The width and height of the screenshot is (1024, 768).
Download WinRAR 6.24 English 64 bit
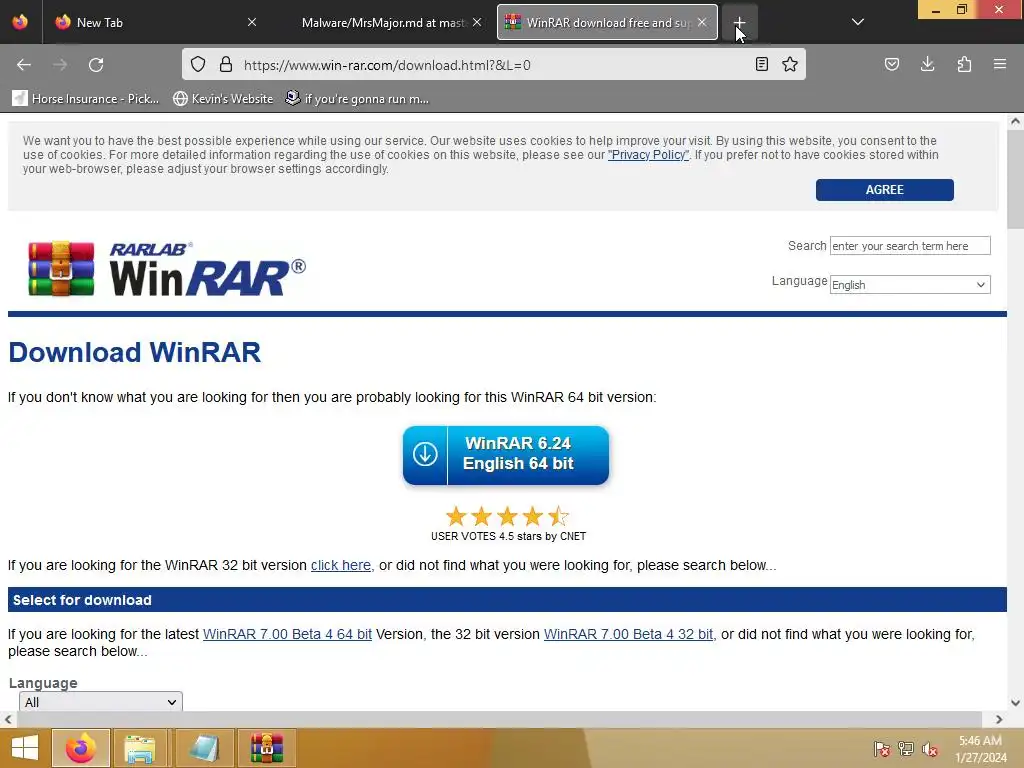(x=505, y=455)
